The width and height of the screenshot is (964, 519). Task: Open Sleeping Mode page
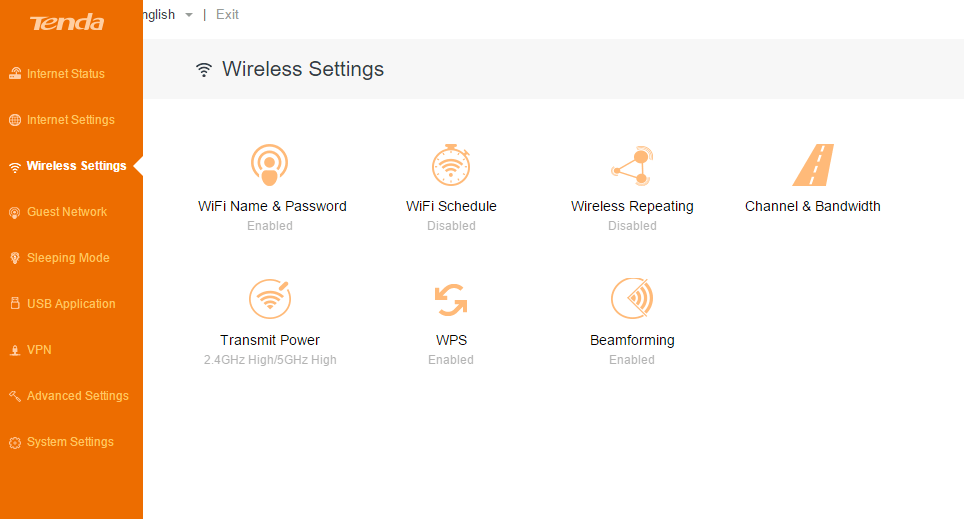(x=68, y=258)
